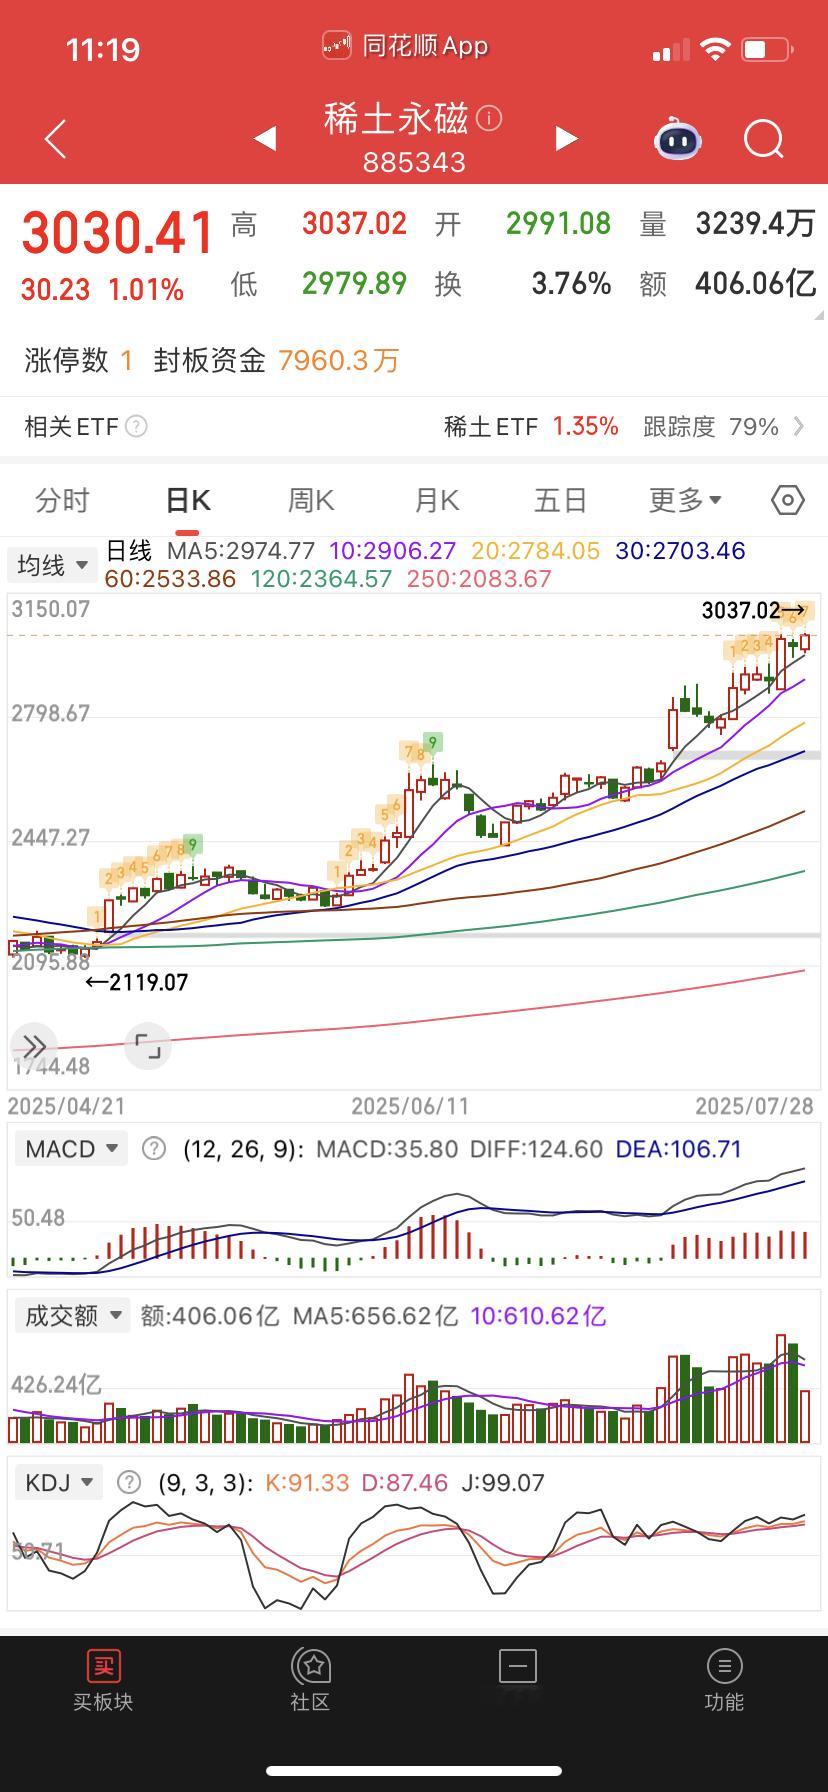Tap the 3030.41 current price
The width and height of the screenshot is (828, 1792).
tap(118, 233)
